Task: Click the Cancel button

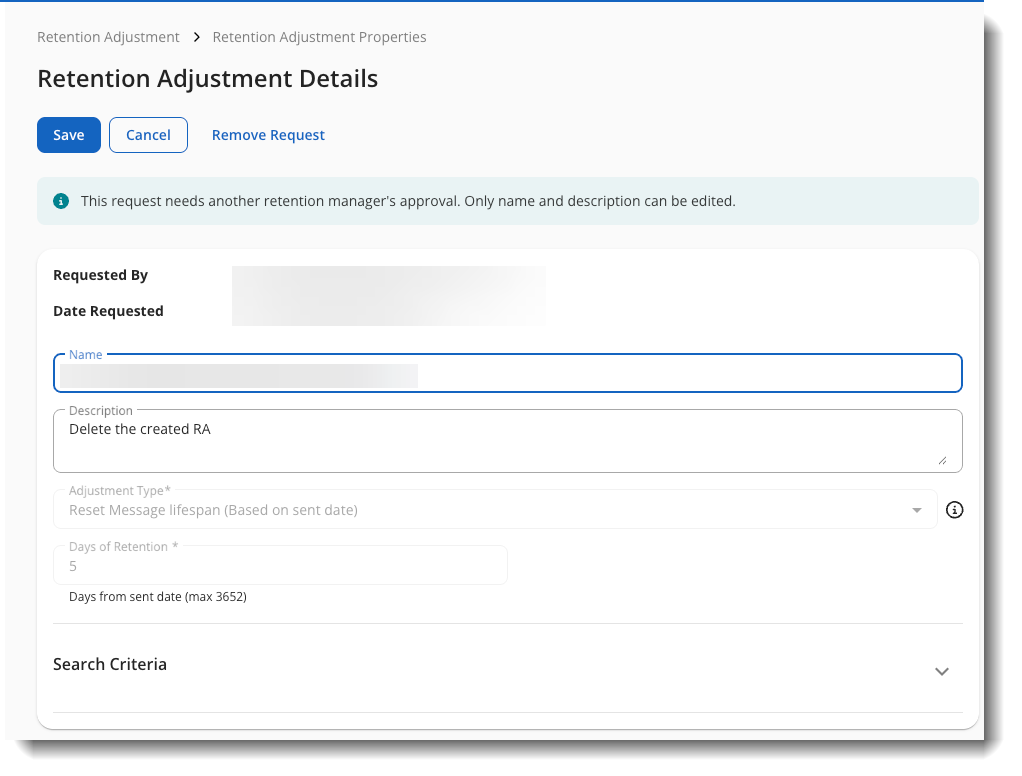Action: [148, 135]
